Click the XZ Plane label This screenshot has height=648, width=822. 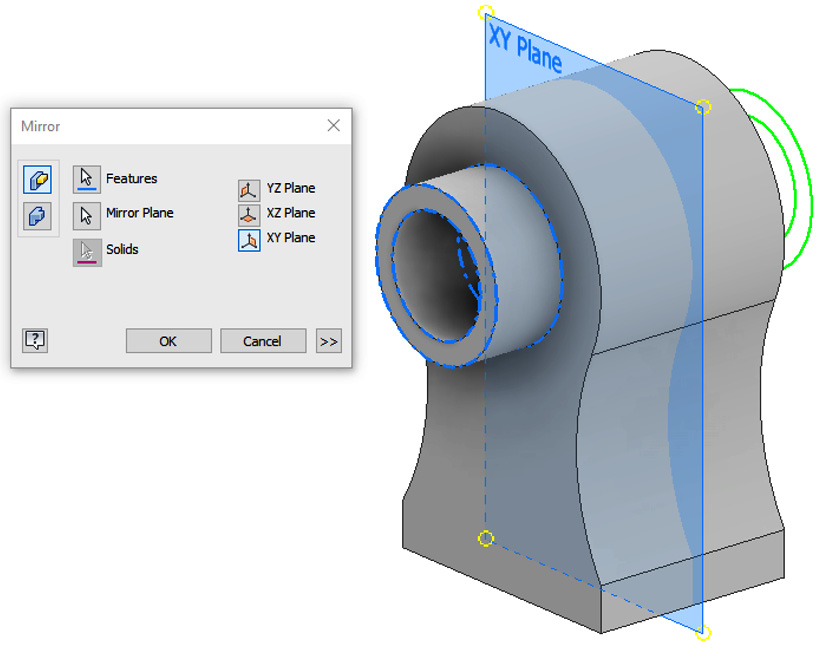click(x=291, y=213)
